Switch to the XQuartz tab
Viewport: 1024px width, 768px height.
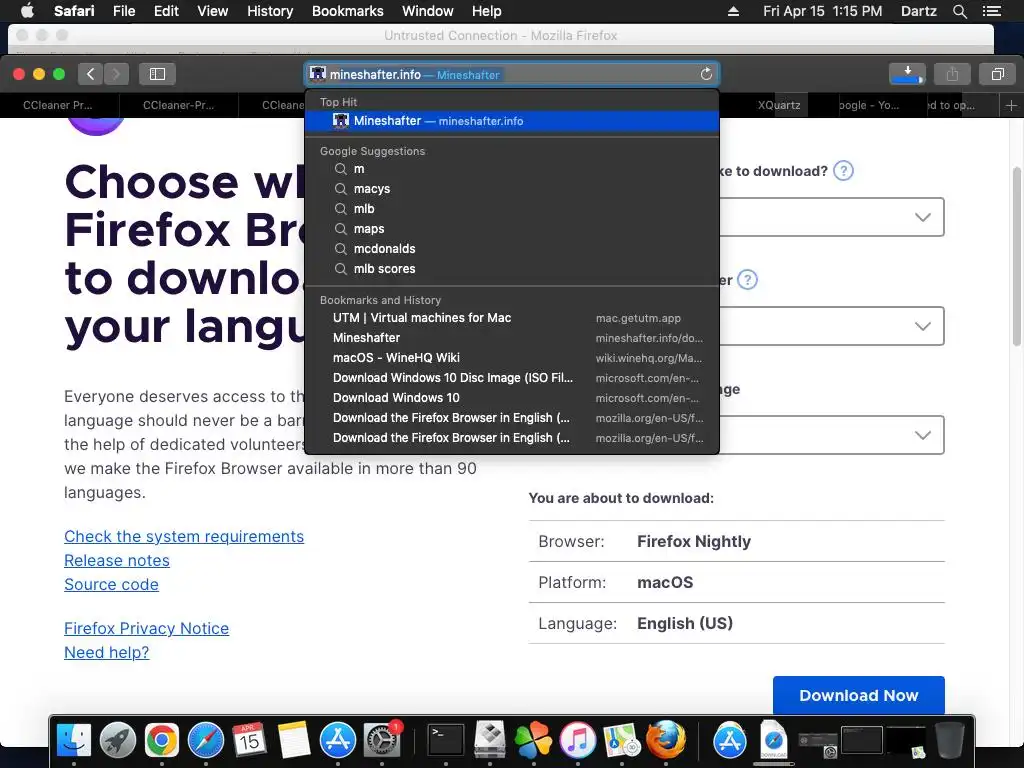point(778,105)
